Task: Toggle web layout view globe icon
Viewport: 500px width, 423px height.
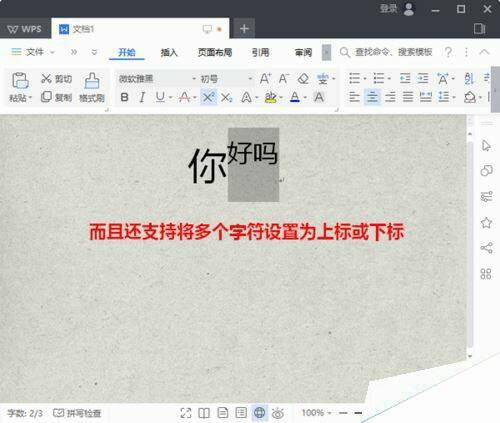Action: pyautogui.click(x=260, y=413)
